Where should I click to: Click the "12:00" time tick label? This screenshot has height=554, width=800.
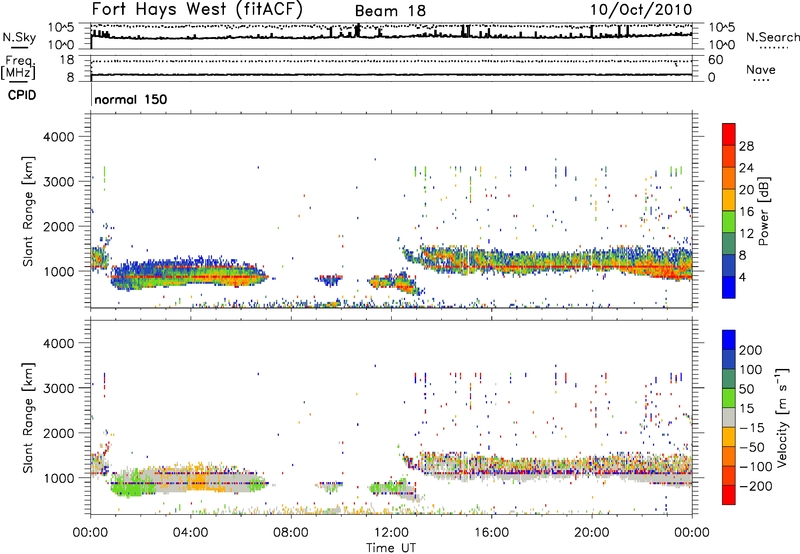click(x=391, y=533)
